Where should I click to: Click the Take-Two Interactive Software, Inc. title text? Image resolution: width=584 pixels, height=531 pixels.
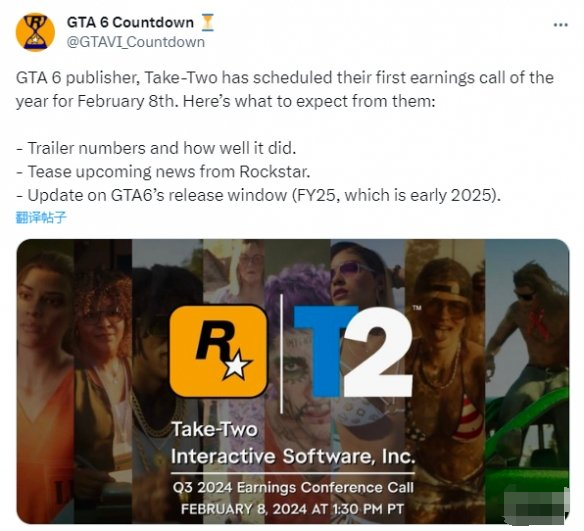(x=293, y=443)
